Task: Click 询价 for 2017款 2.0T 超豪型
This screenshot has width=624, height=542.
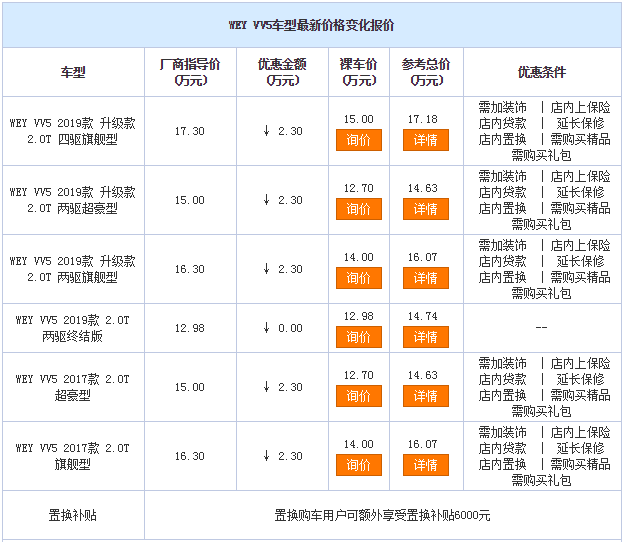Action: pos(359,396)
